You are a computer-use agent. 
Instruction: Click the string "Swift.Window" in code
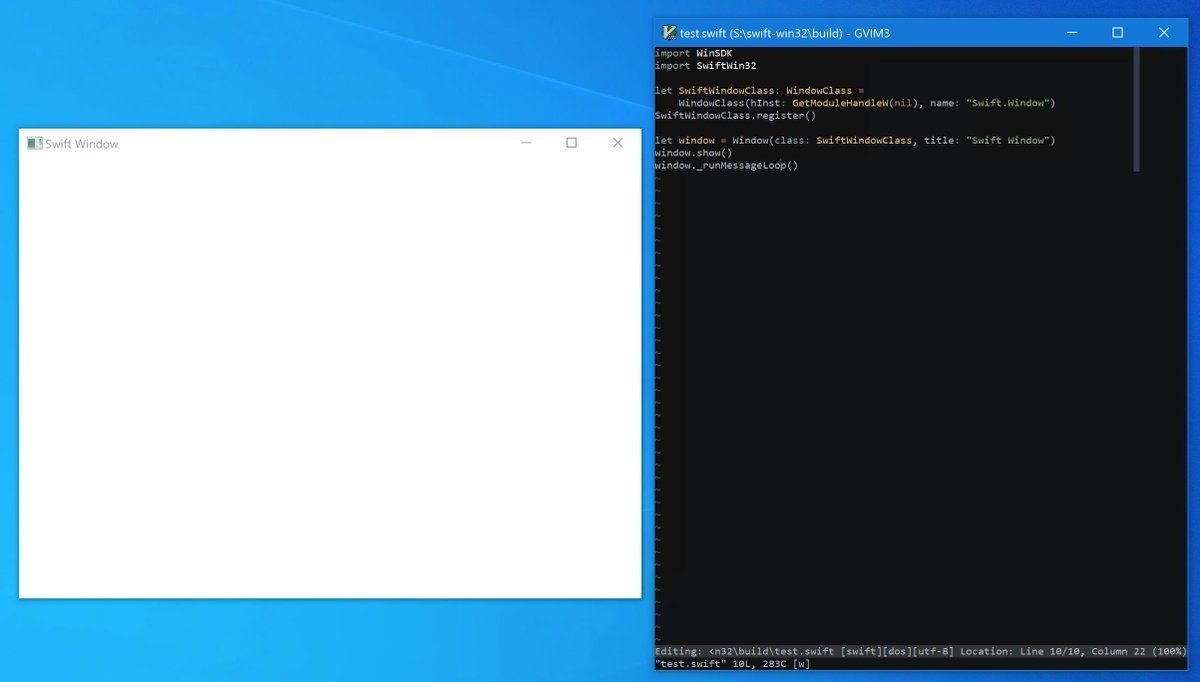1008,103
